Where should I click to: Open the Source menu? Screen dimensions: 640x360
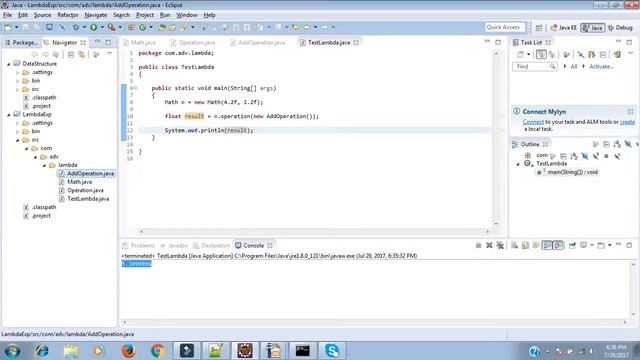pos(42,15)
